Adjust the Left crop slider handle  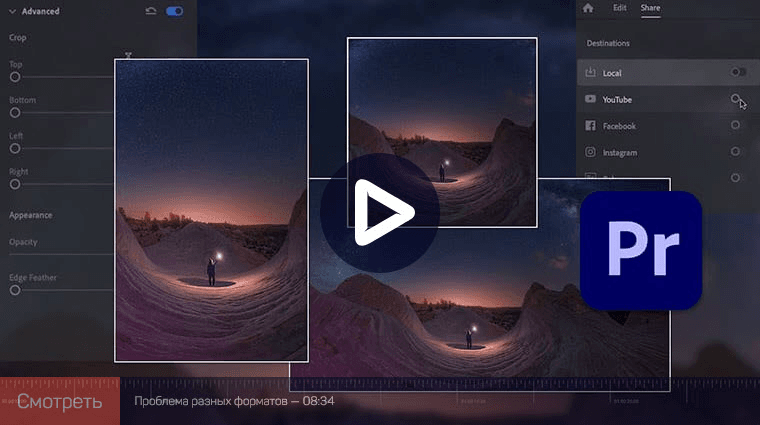pyautogui.click(x=15, y=148)
